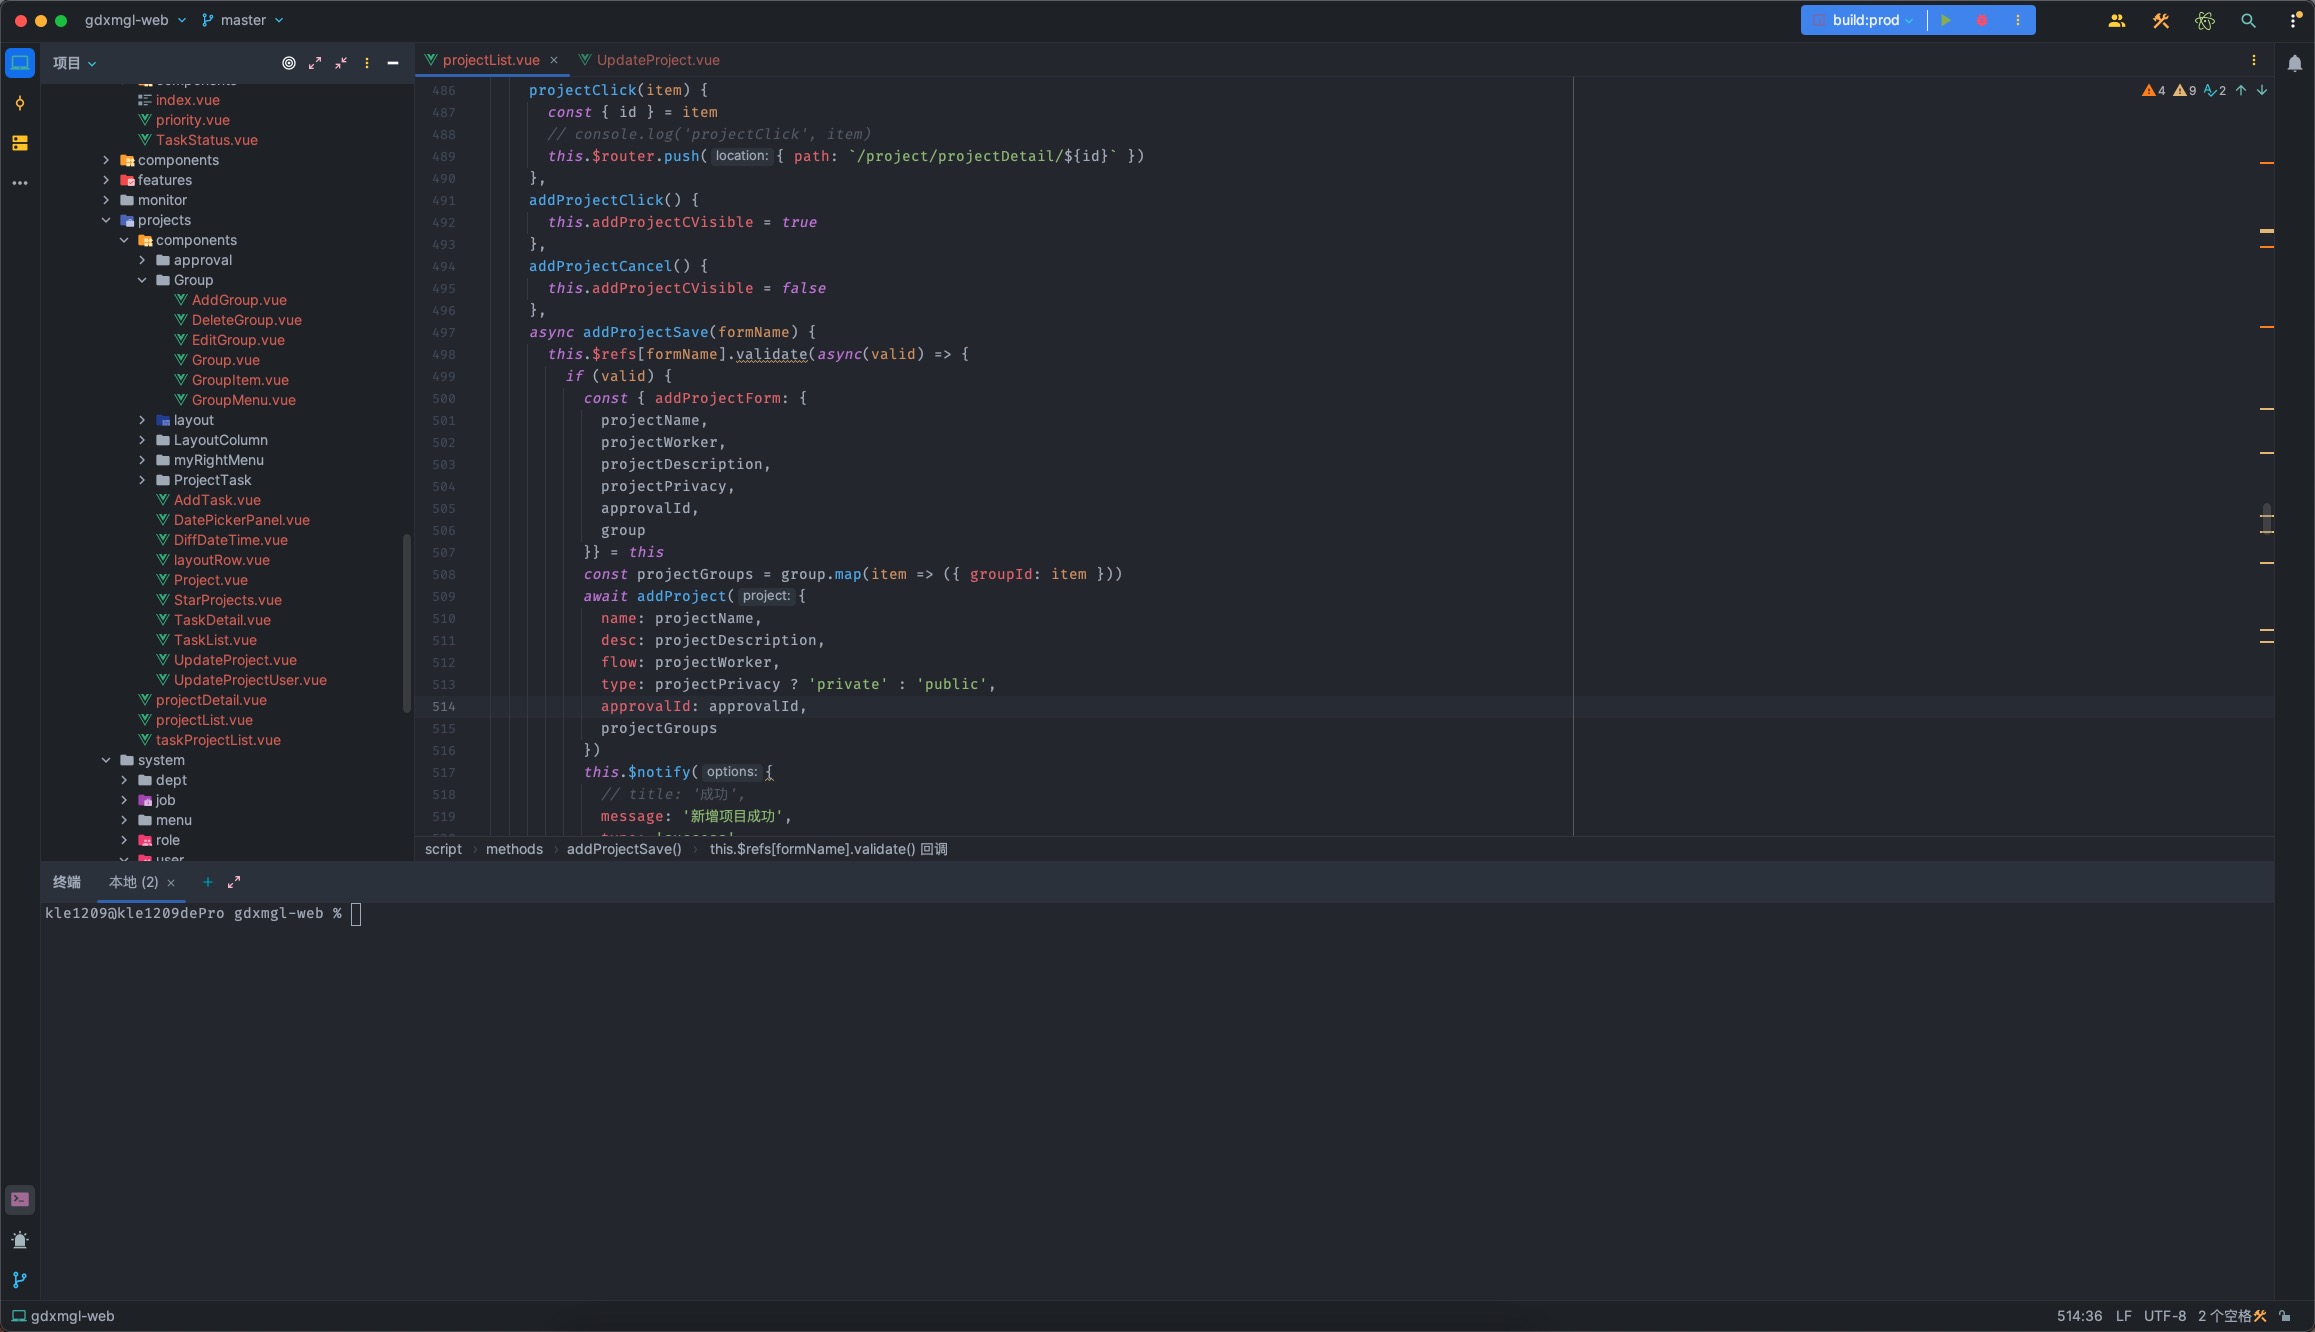Change UTF-8 file encoding
2315x1332 pixels.
click(x=2165, y=1316)
